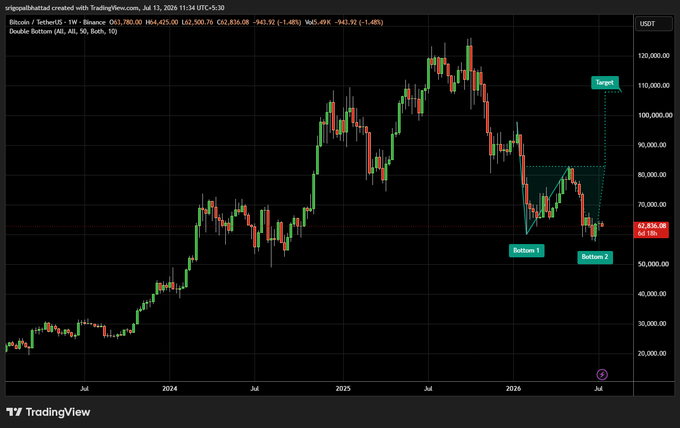680x428 pixels.
Task: Click the O63,780.00 open value
Action: coord(126,22)
